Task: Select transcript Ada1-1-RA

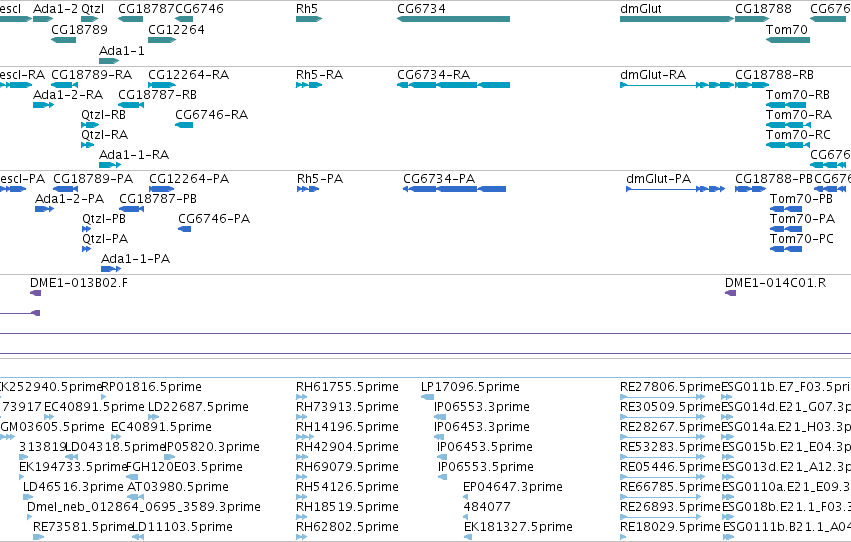Action: click(x=110, y=165)
